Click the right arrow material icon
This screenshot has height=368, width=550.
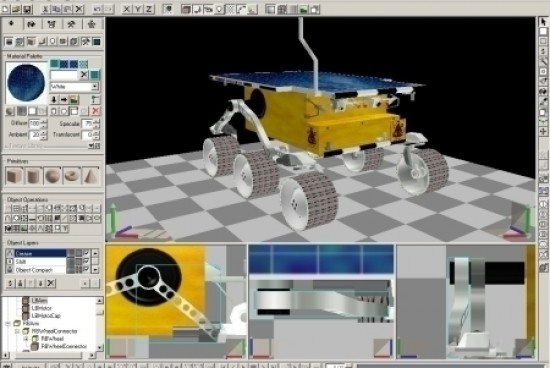pyautogui.click(x=64, y=100)
